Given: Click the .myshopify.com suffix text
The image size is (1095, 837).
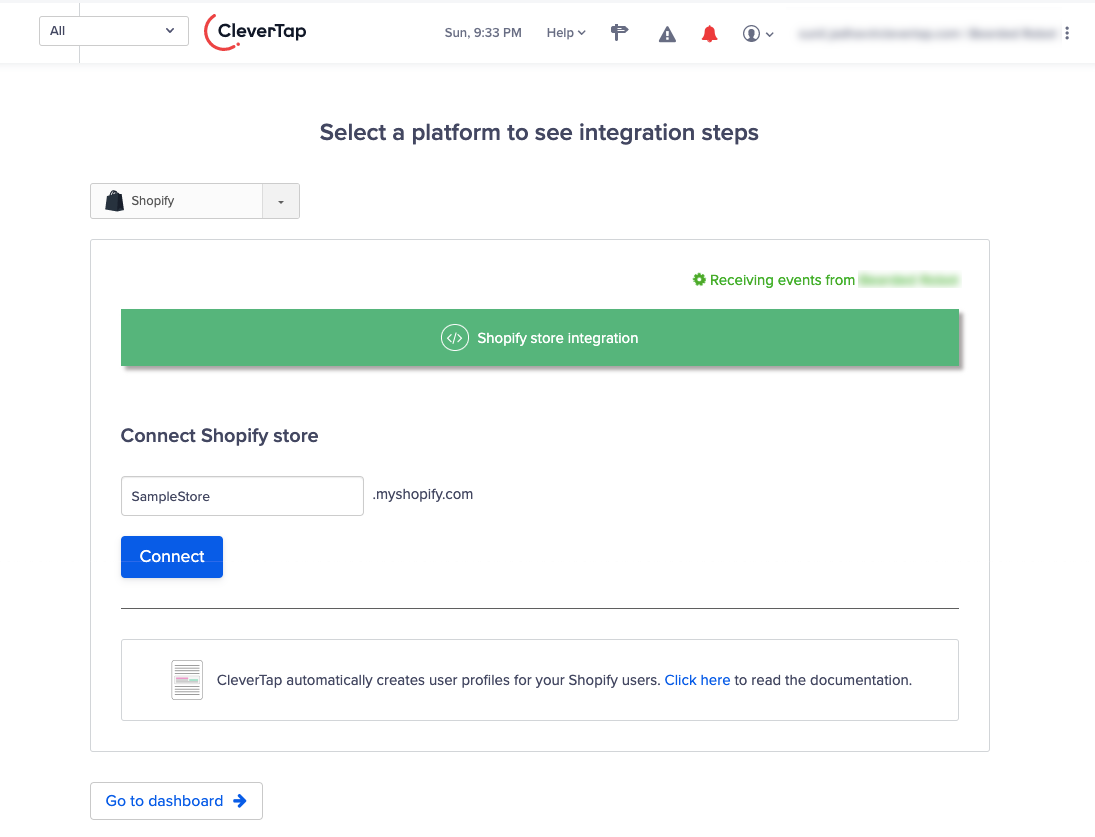Looking at the screenshot, I should 422,494.
